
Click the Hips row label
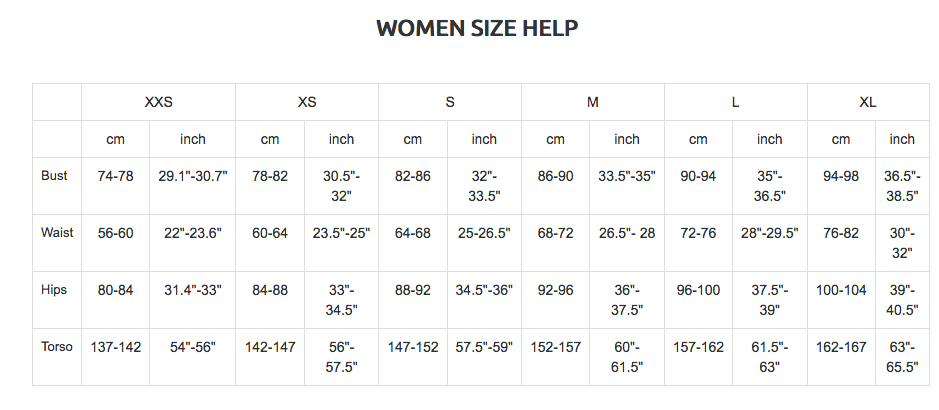point(55,290)
